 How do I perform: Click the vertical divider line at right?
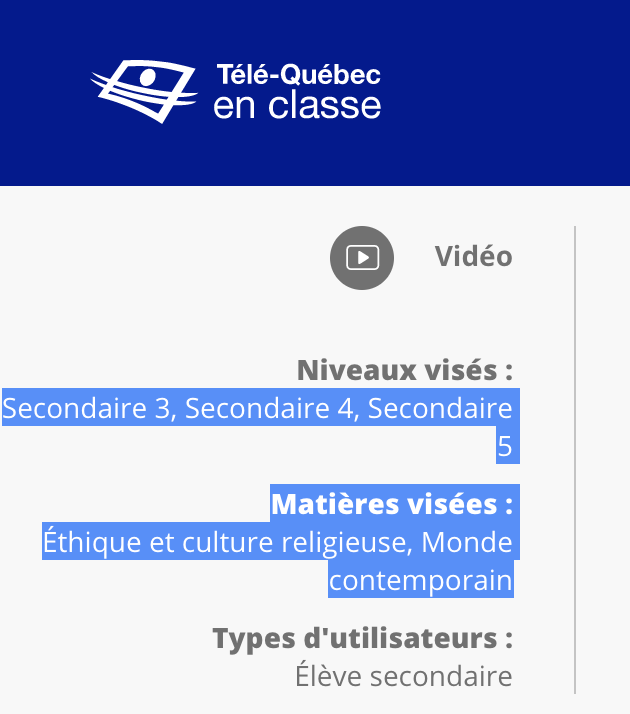pyautogui.click(x=575, y=460)
